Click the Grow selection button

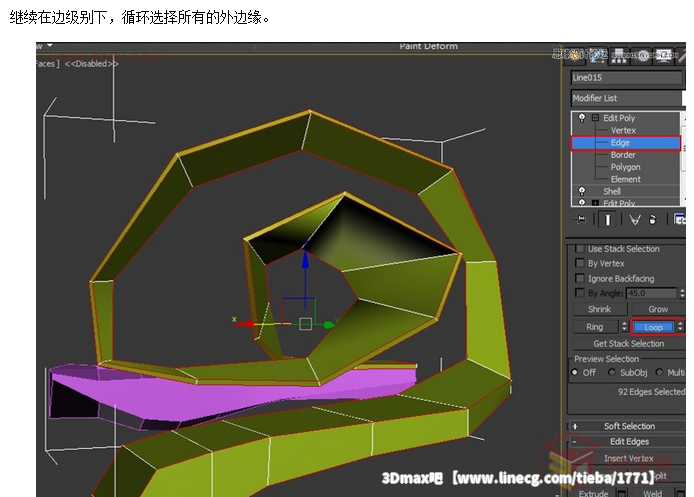pos(658,309)
